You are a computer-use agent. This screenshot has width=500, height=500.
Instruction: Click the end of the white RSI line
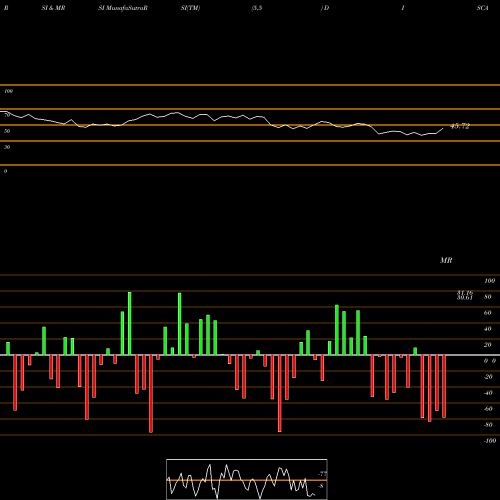pos(443,128)
